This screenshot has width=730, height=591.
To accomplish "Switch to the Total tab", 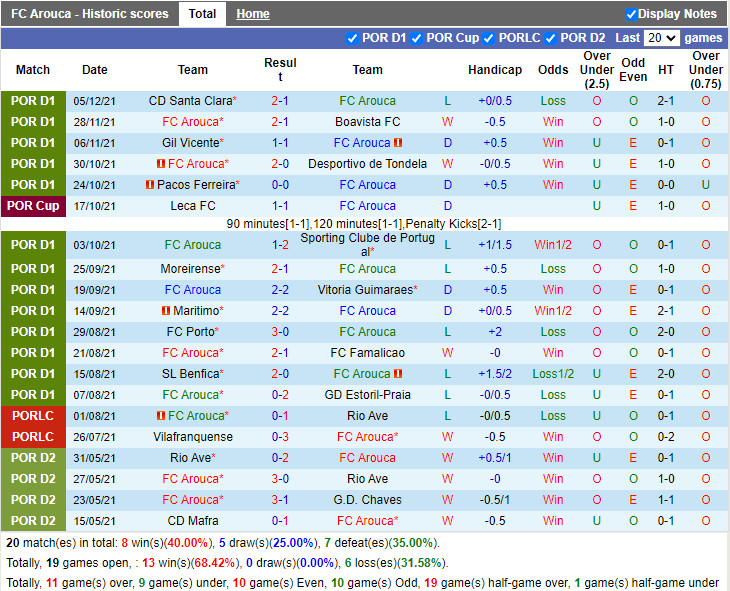I will click(202, 14).
